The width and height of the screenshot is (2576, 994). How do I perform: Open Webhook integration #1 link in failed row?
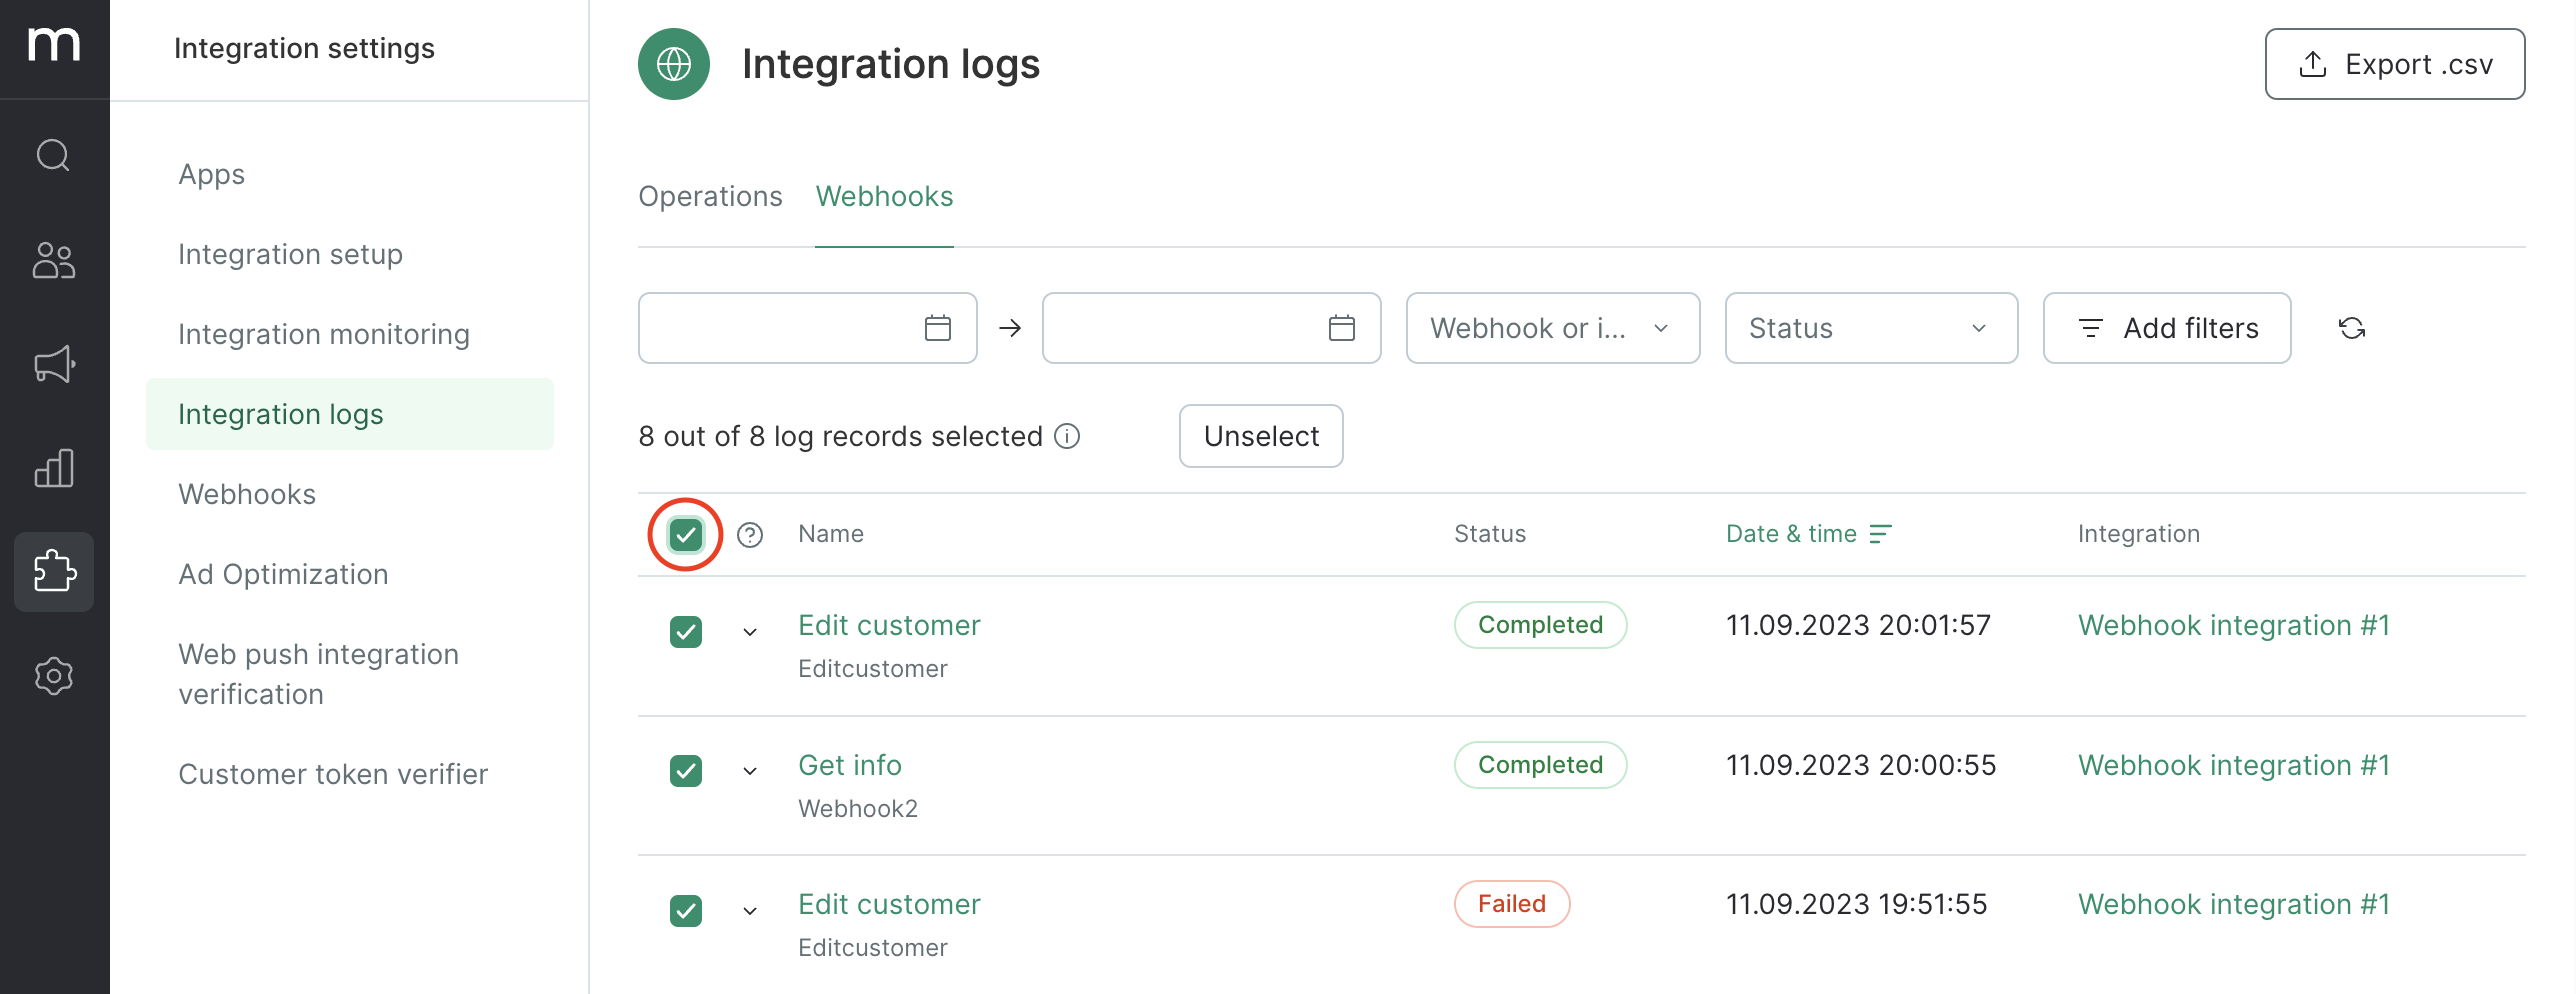click(x=2234, y=904)
